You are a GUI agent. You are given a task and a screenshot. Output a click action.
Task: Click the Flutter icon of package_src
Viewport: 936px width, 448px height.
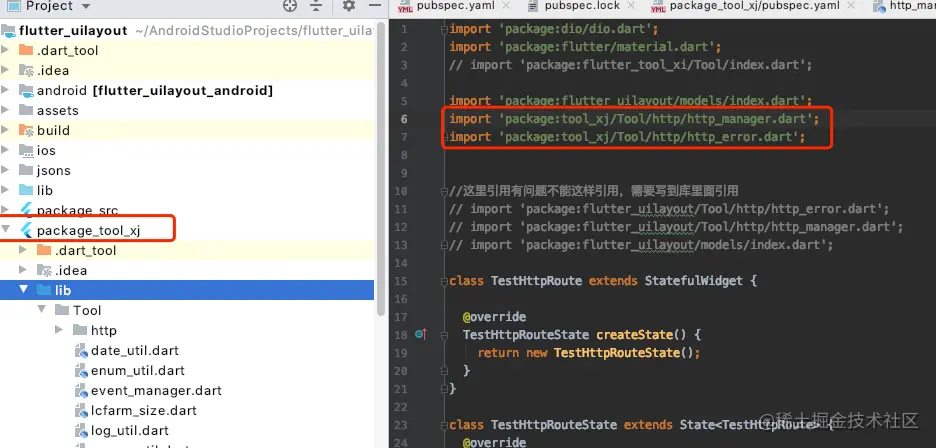click(x=26, y=210)
